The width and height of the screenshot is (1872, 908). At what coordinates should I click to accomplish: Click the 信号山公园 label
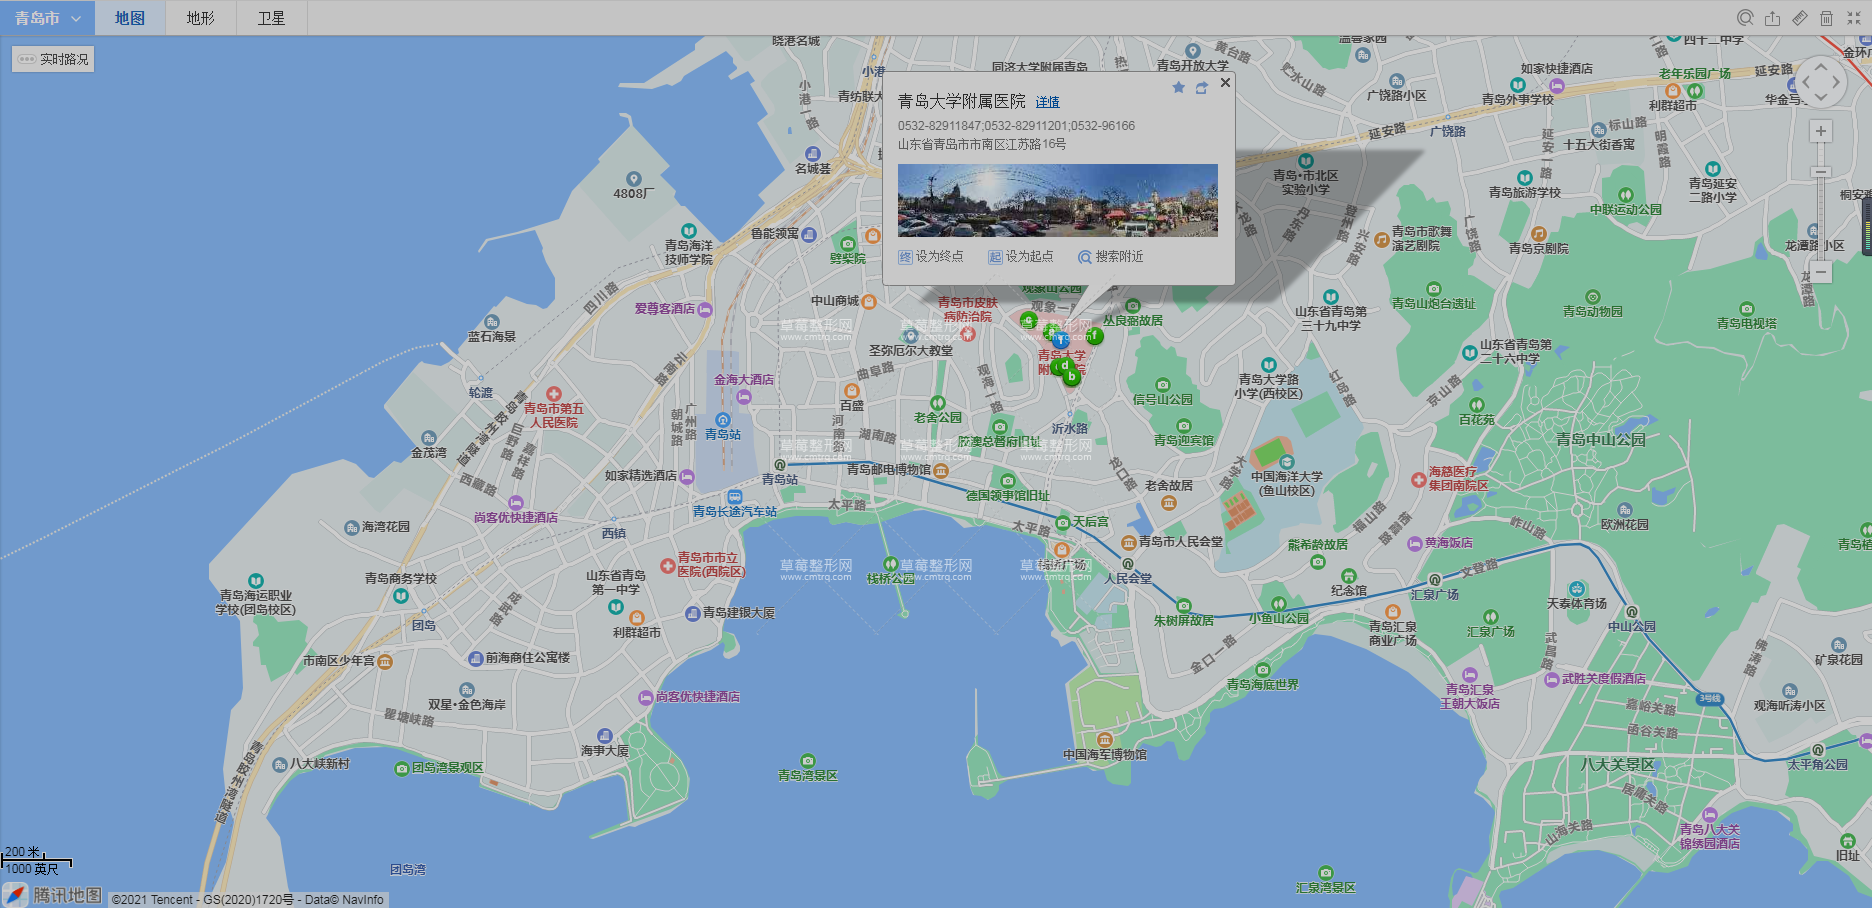pos(1163,400)
